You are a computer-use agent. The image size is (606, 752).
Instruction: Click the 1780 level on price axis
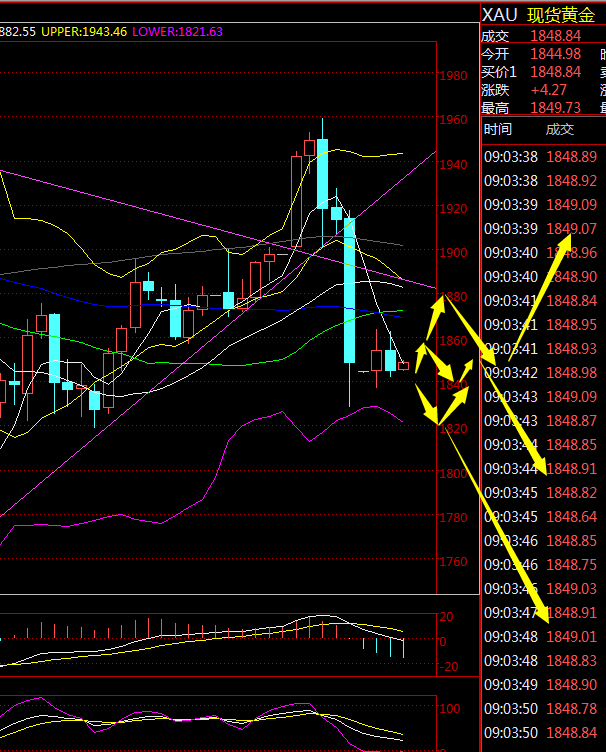click(453, 517)
